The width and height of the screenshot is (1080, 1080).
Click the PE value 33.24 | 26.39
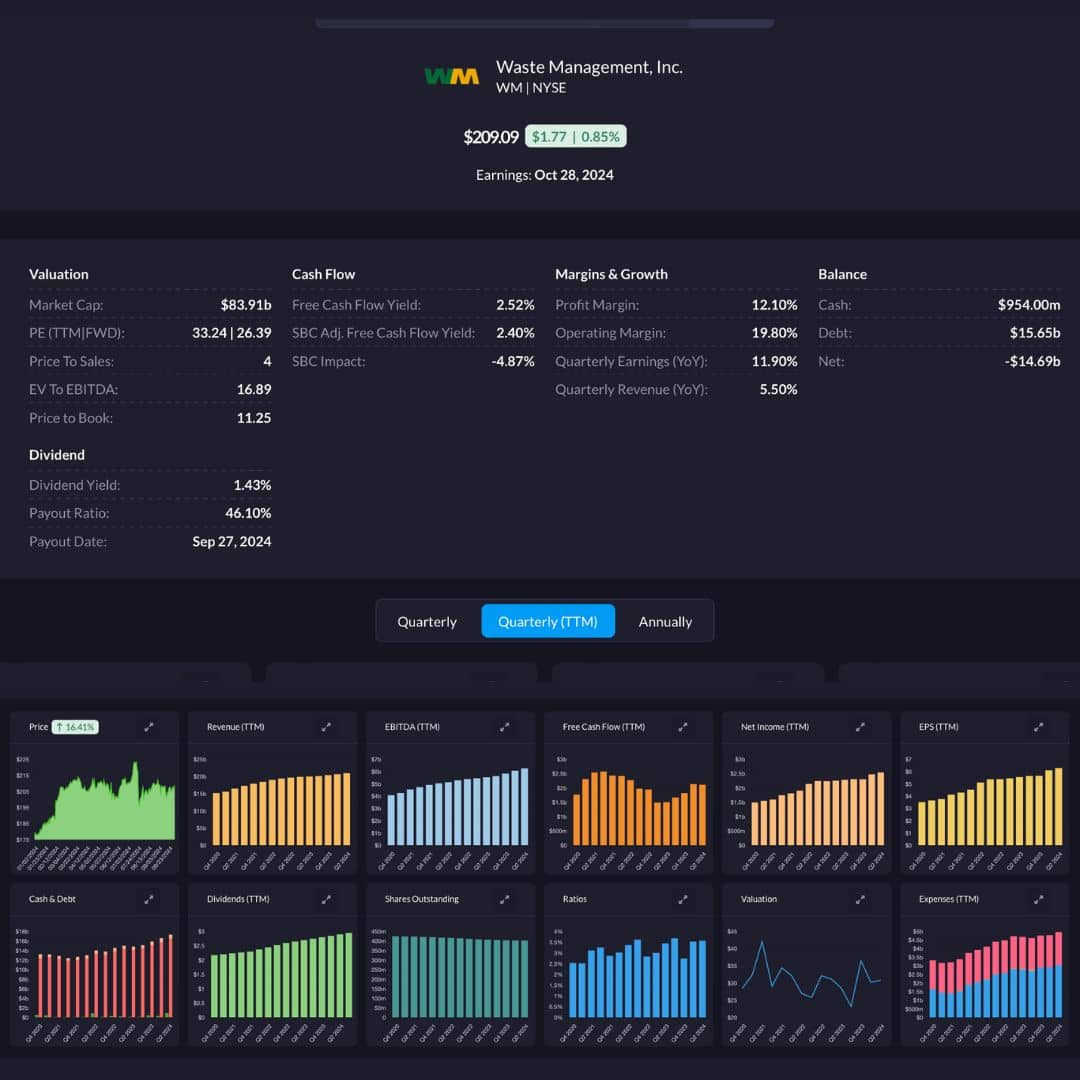(231, 333)
